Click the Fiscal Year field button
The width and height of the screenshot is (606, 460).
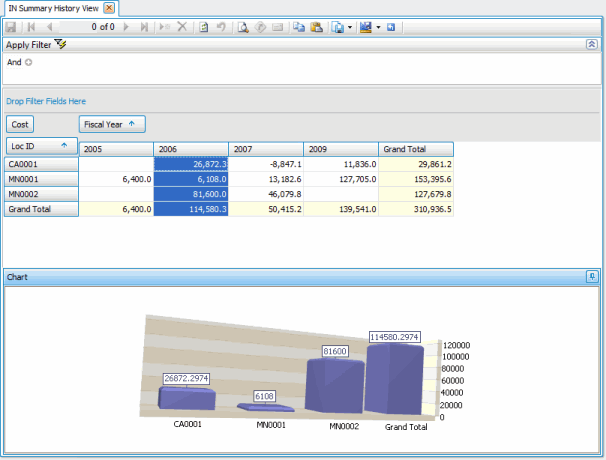(x=112, y=124)
